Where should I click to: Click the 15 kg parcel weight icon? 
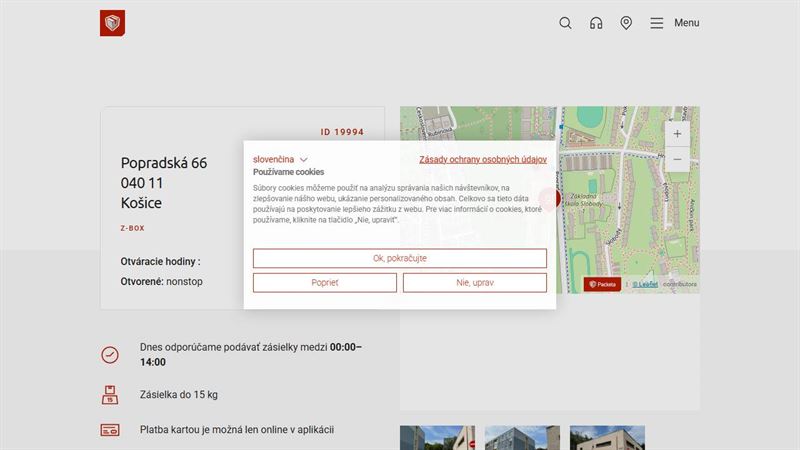point(110,395)
